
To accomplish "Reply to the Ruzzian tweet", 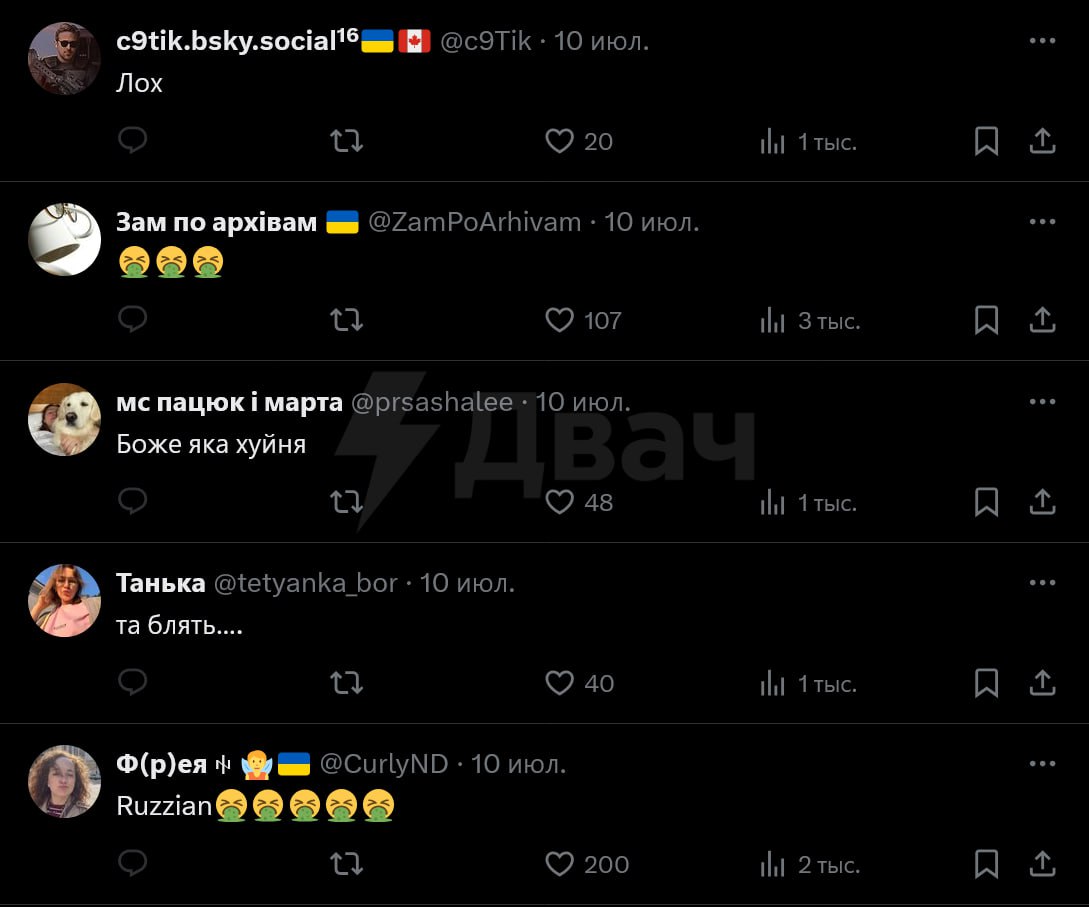I will pos(133,863).
